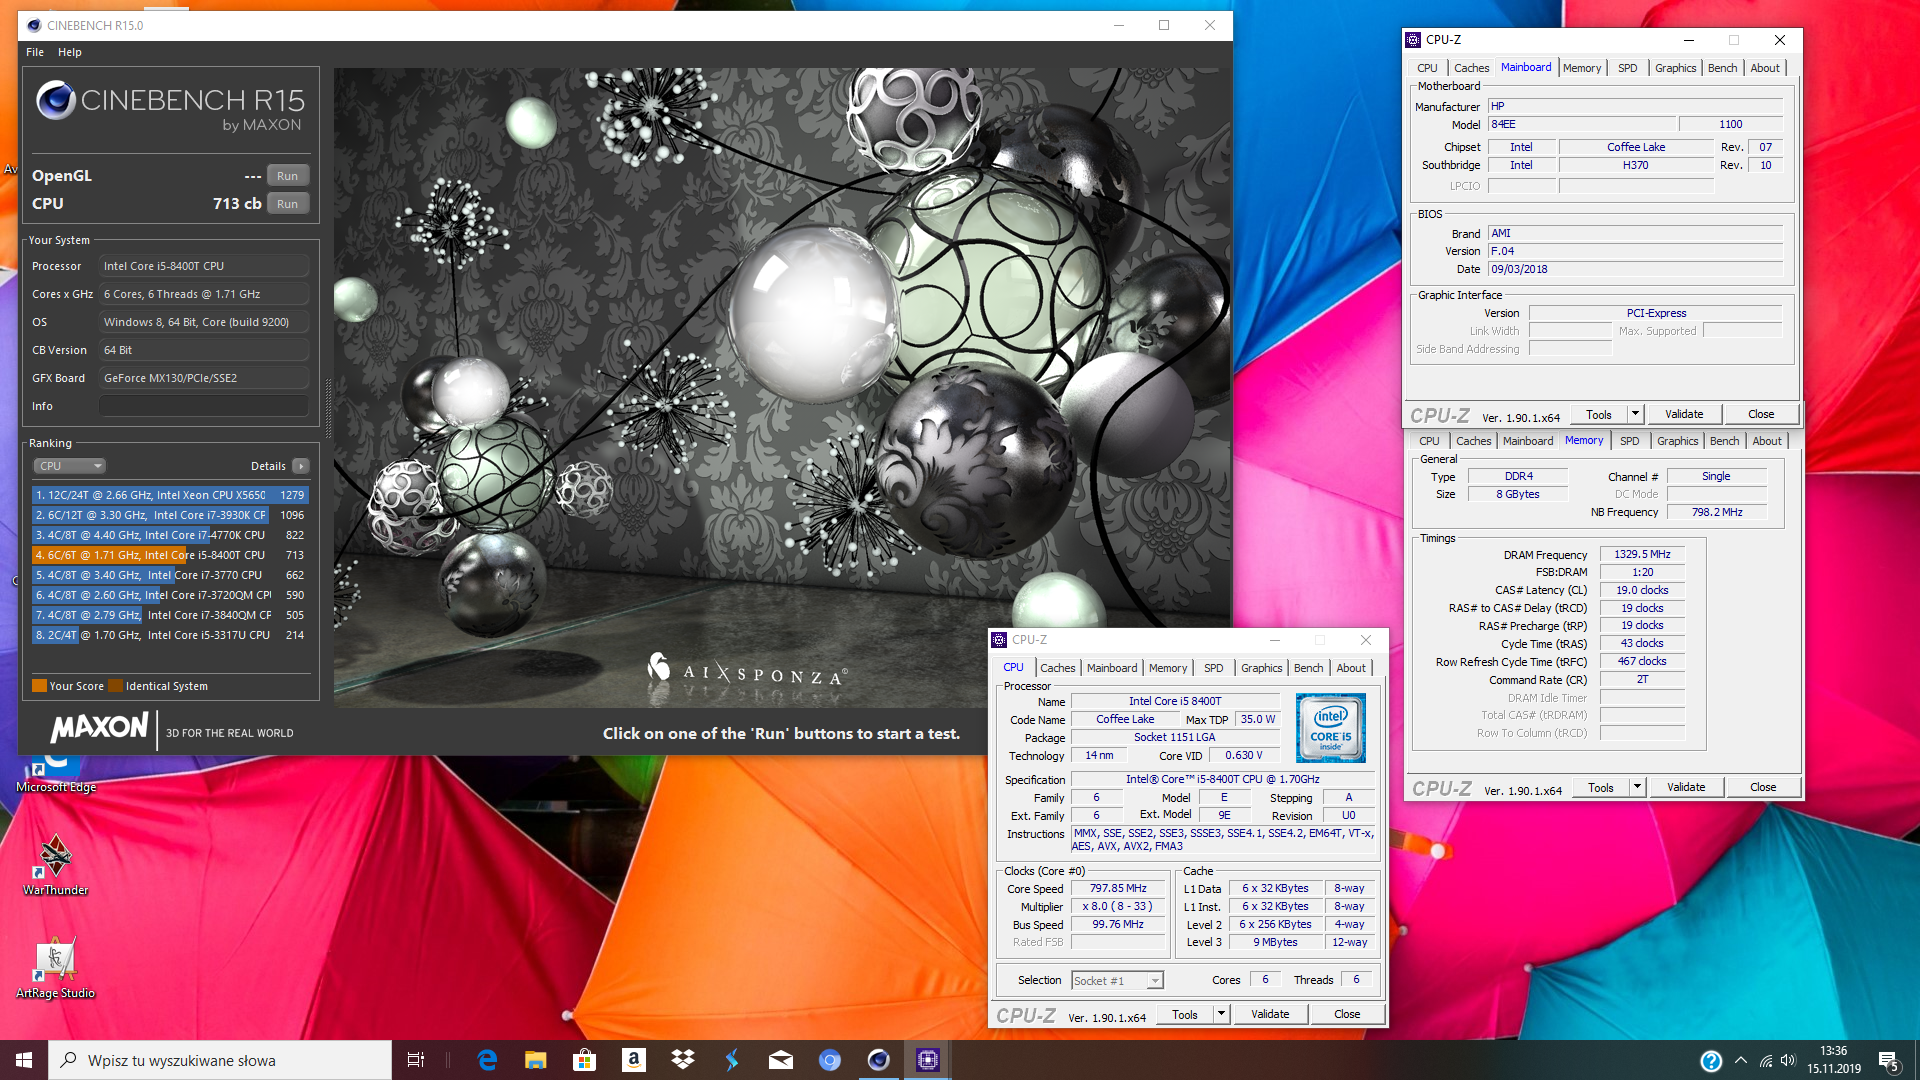Launch Microsoft Edge from the taskbar
This screenshot has width=1920, height=1080.
point(487,1060)
